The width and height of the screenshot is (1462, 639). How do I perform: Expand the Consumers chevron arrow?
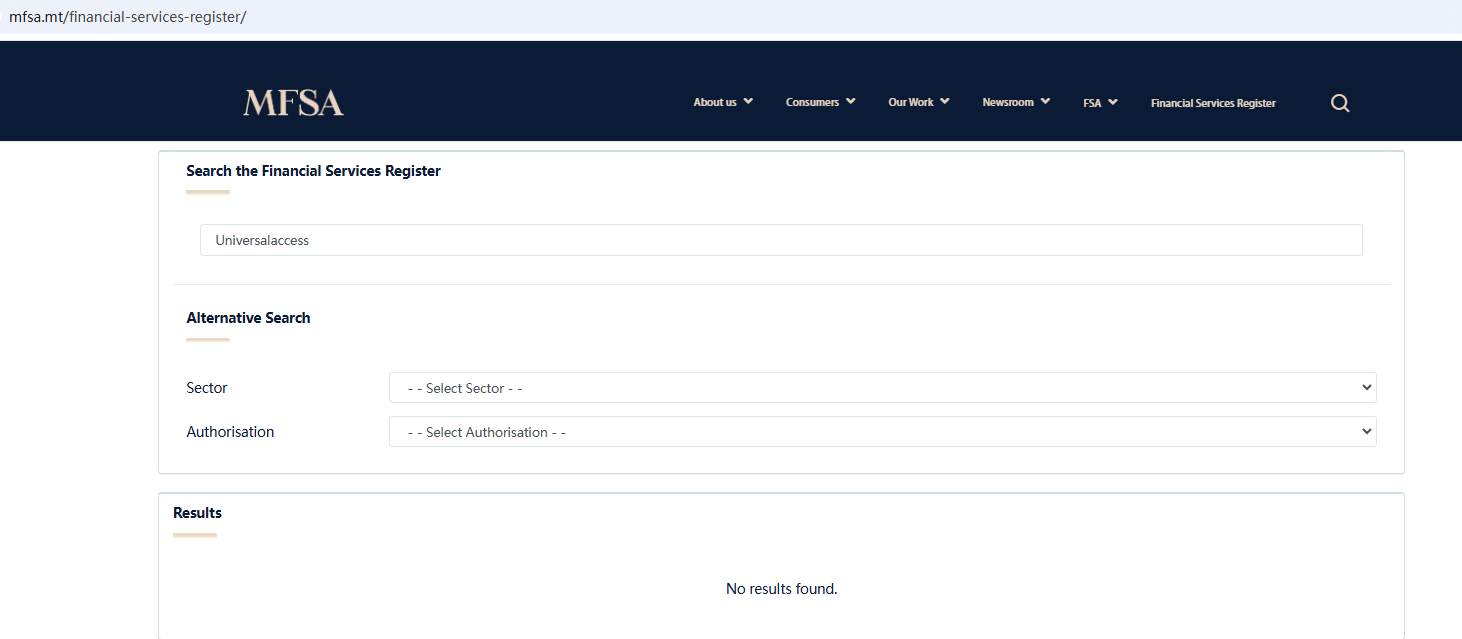[x=851, y=101]
